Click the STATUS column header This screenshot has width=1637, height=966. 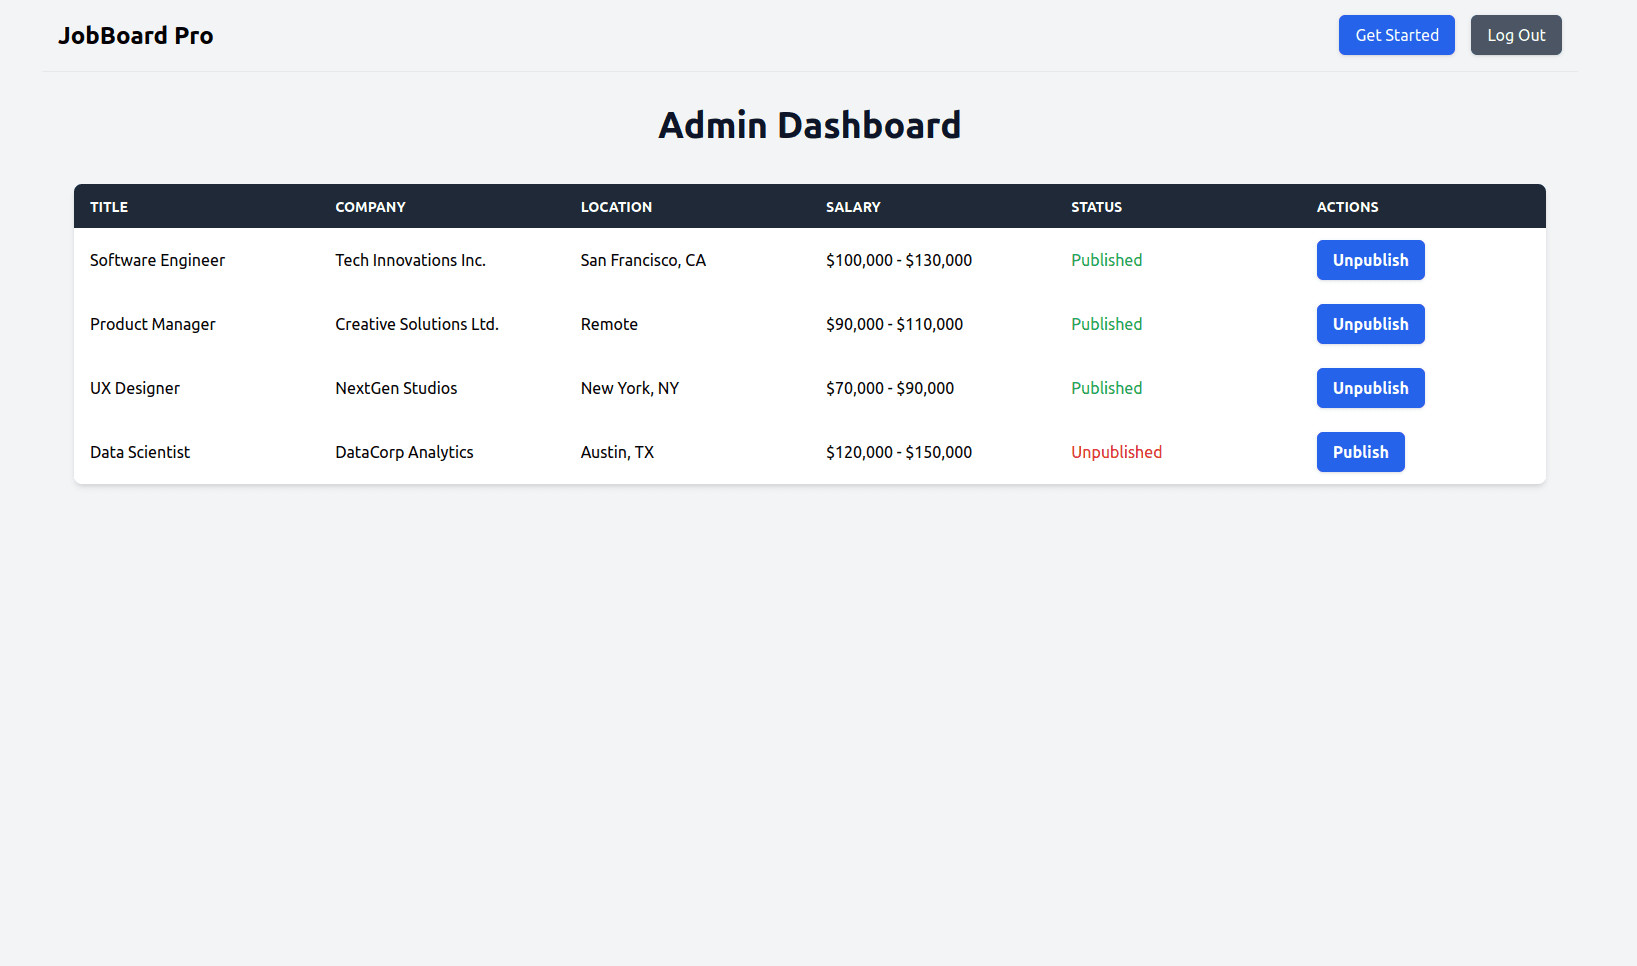1096,207
